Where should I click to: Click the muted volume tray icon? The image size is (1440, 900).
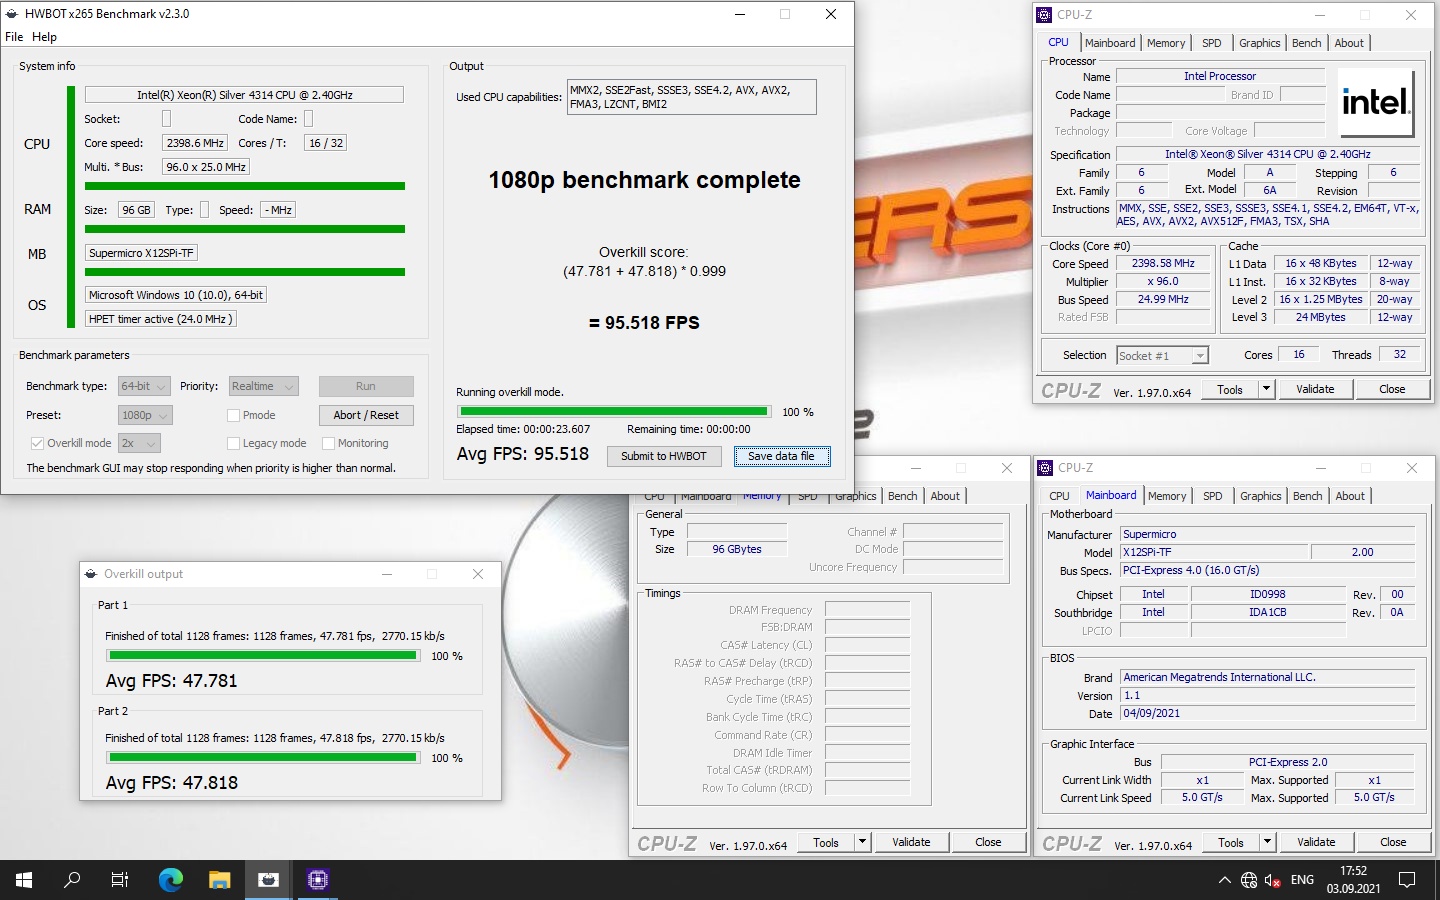[1273, 880]
